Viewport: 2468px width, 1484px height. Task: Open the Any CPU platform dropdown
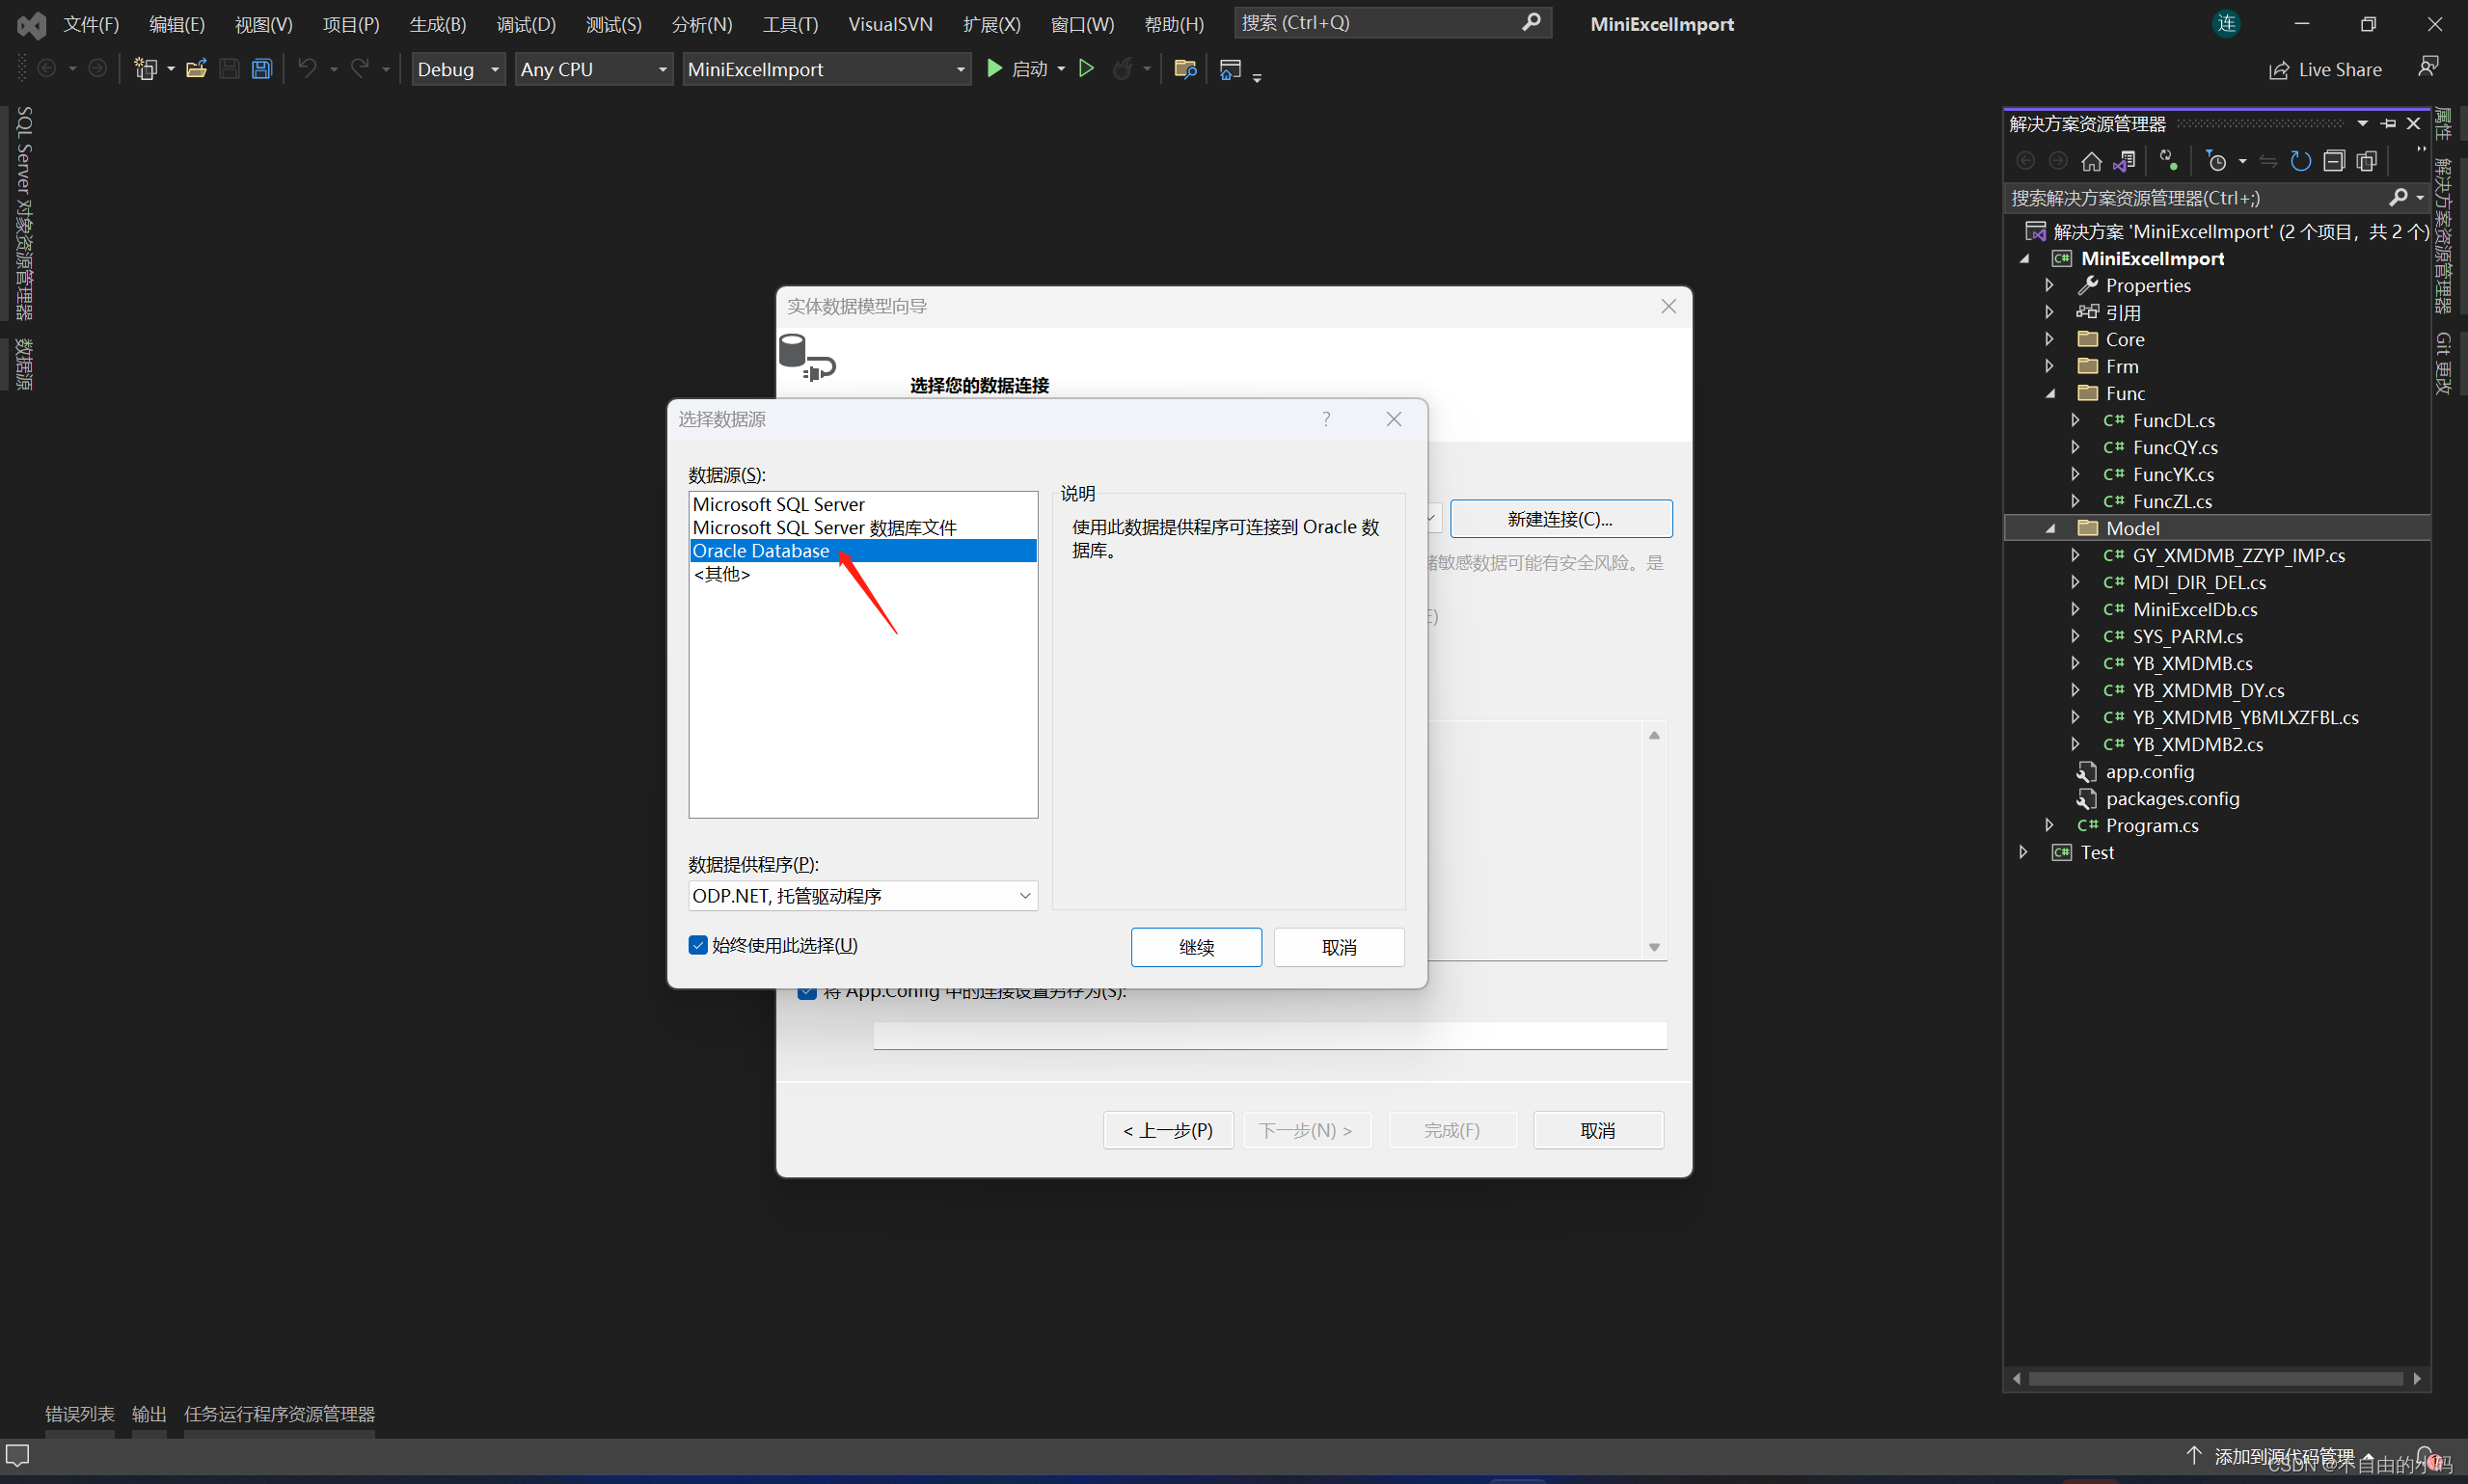click(x=661, y=68)
